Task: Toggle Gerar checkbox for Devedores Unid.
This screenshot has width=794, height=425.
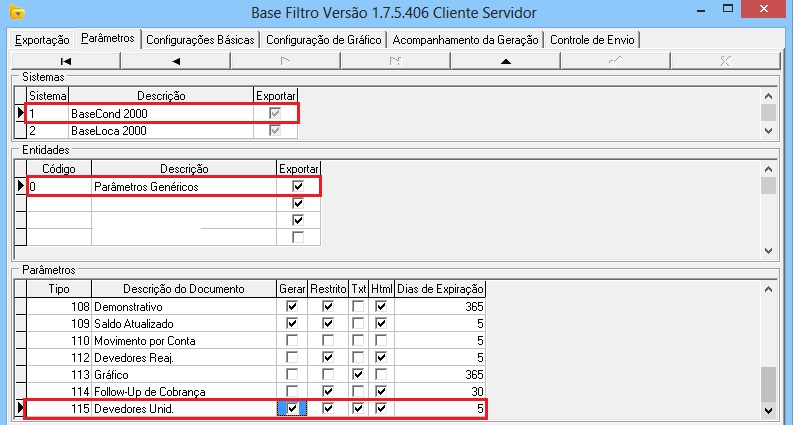Action: [x=292, y=409]
